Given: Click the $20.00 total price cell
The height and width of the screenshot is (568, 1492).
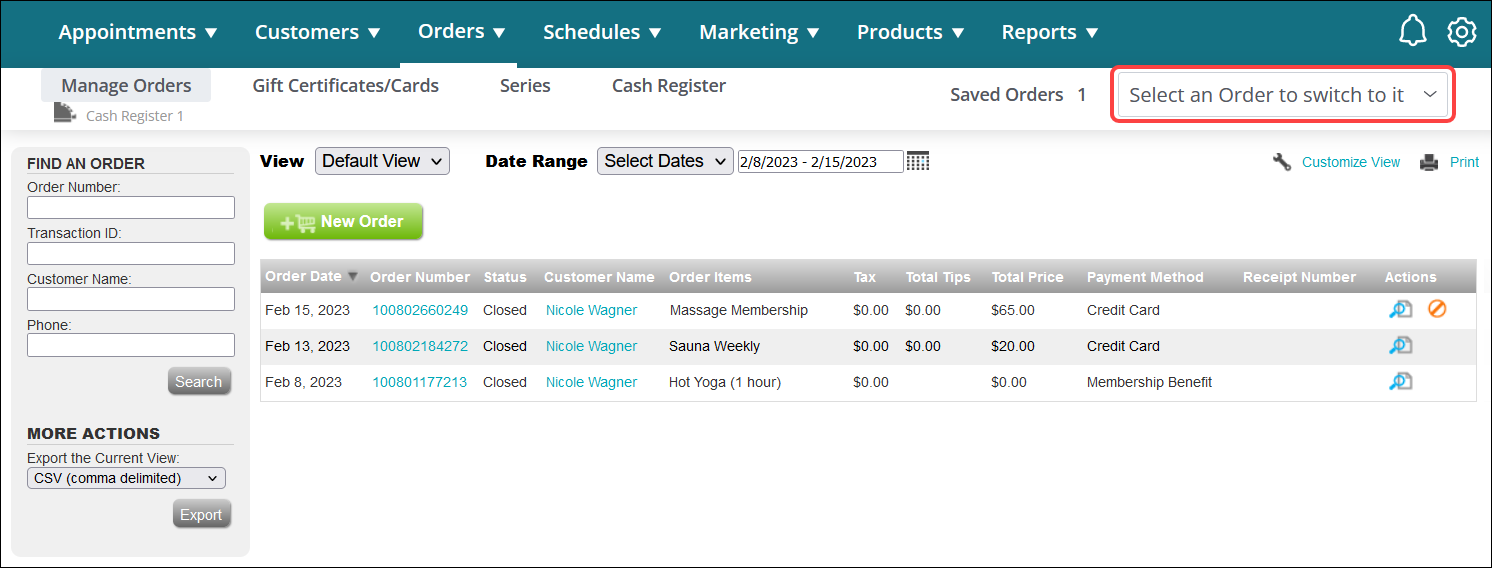Looking at the screenshot, I should (x=1013, y=346).
